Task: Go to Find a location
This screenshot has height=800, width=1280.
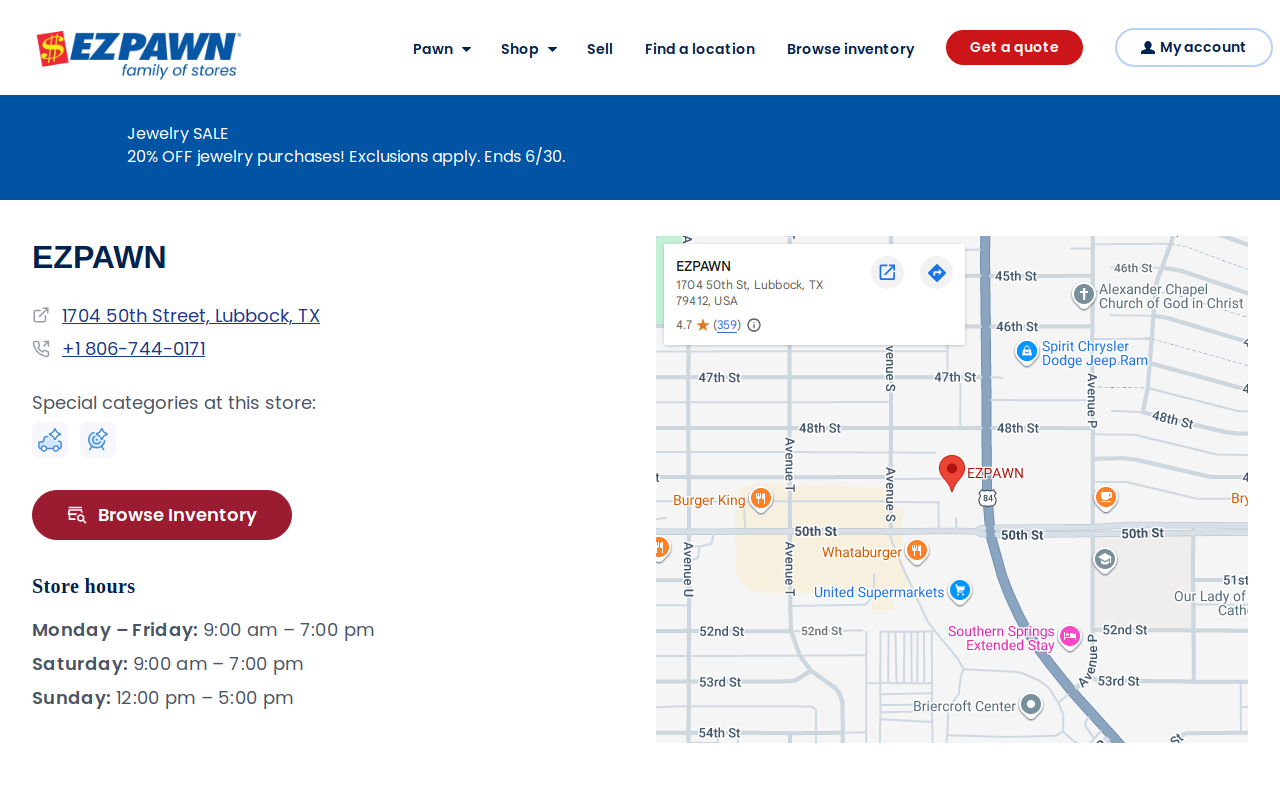Action: pos(700,49)
